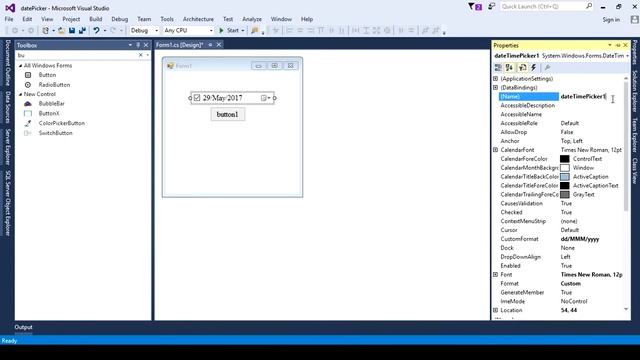Show the Categorized view in Properties
Image resolution: width=640 pixels, height=360 pixels.
coord(498,68)
